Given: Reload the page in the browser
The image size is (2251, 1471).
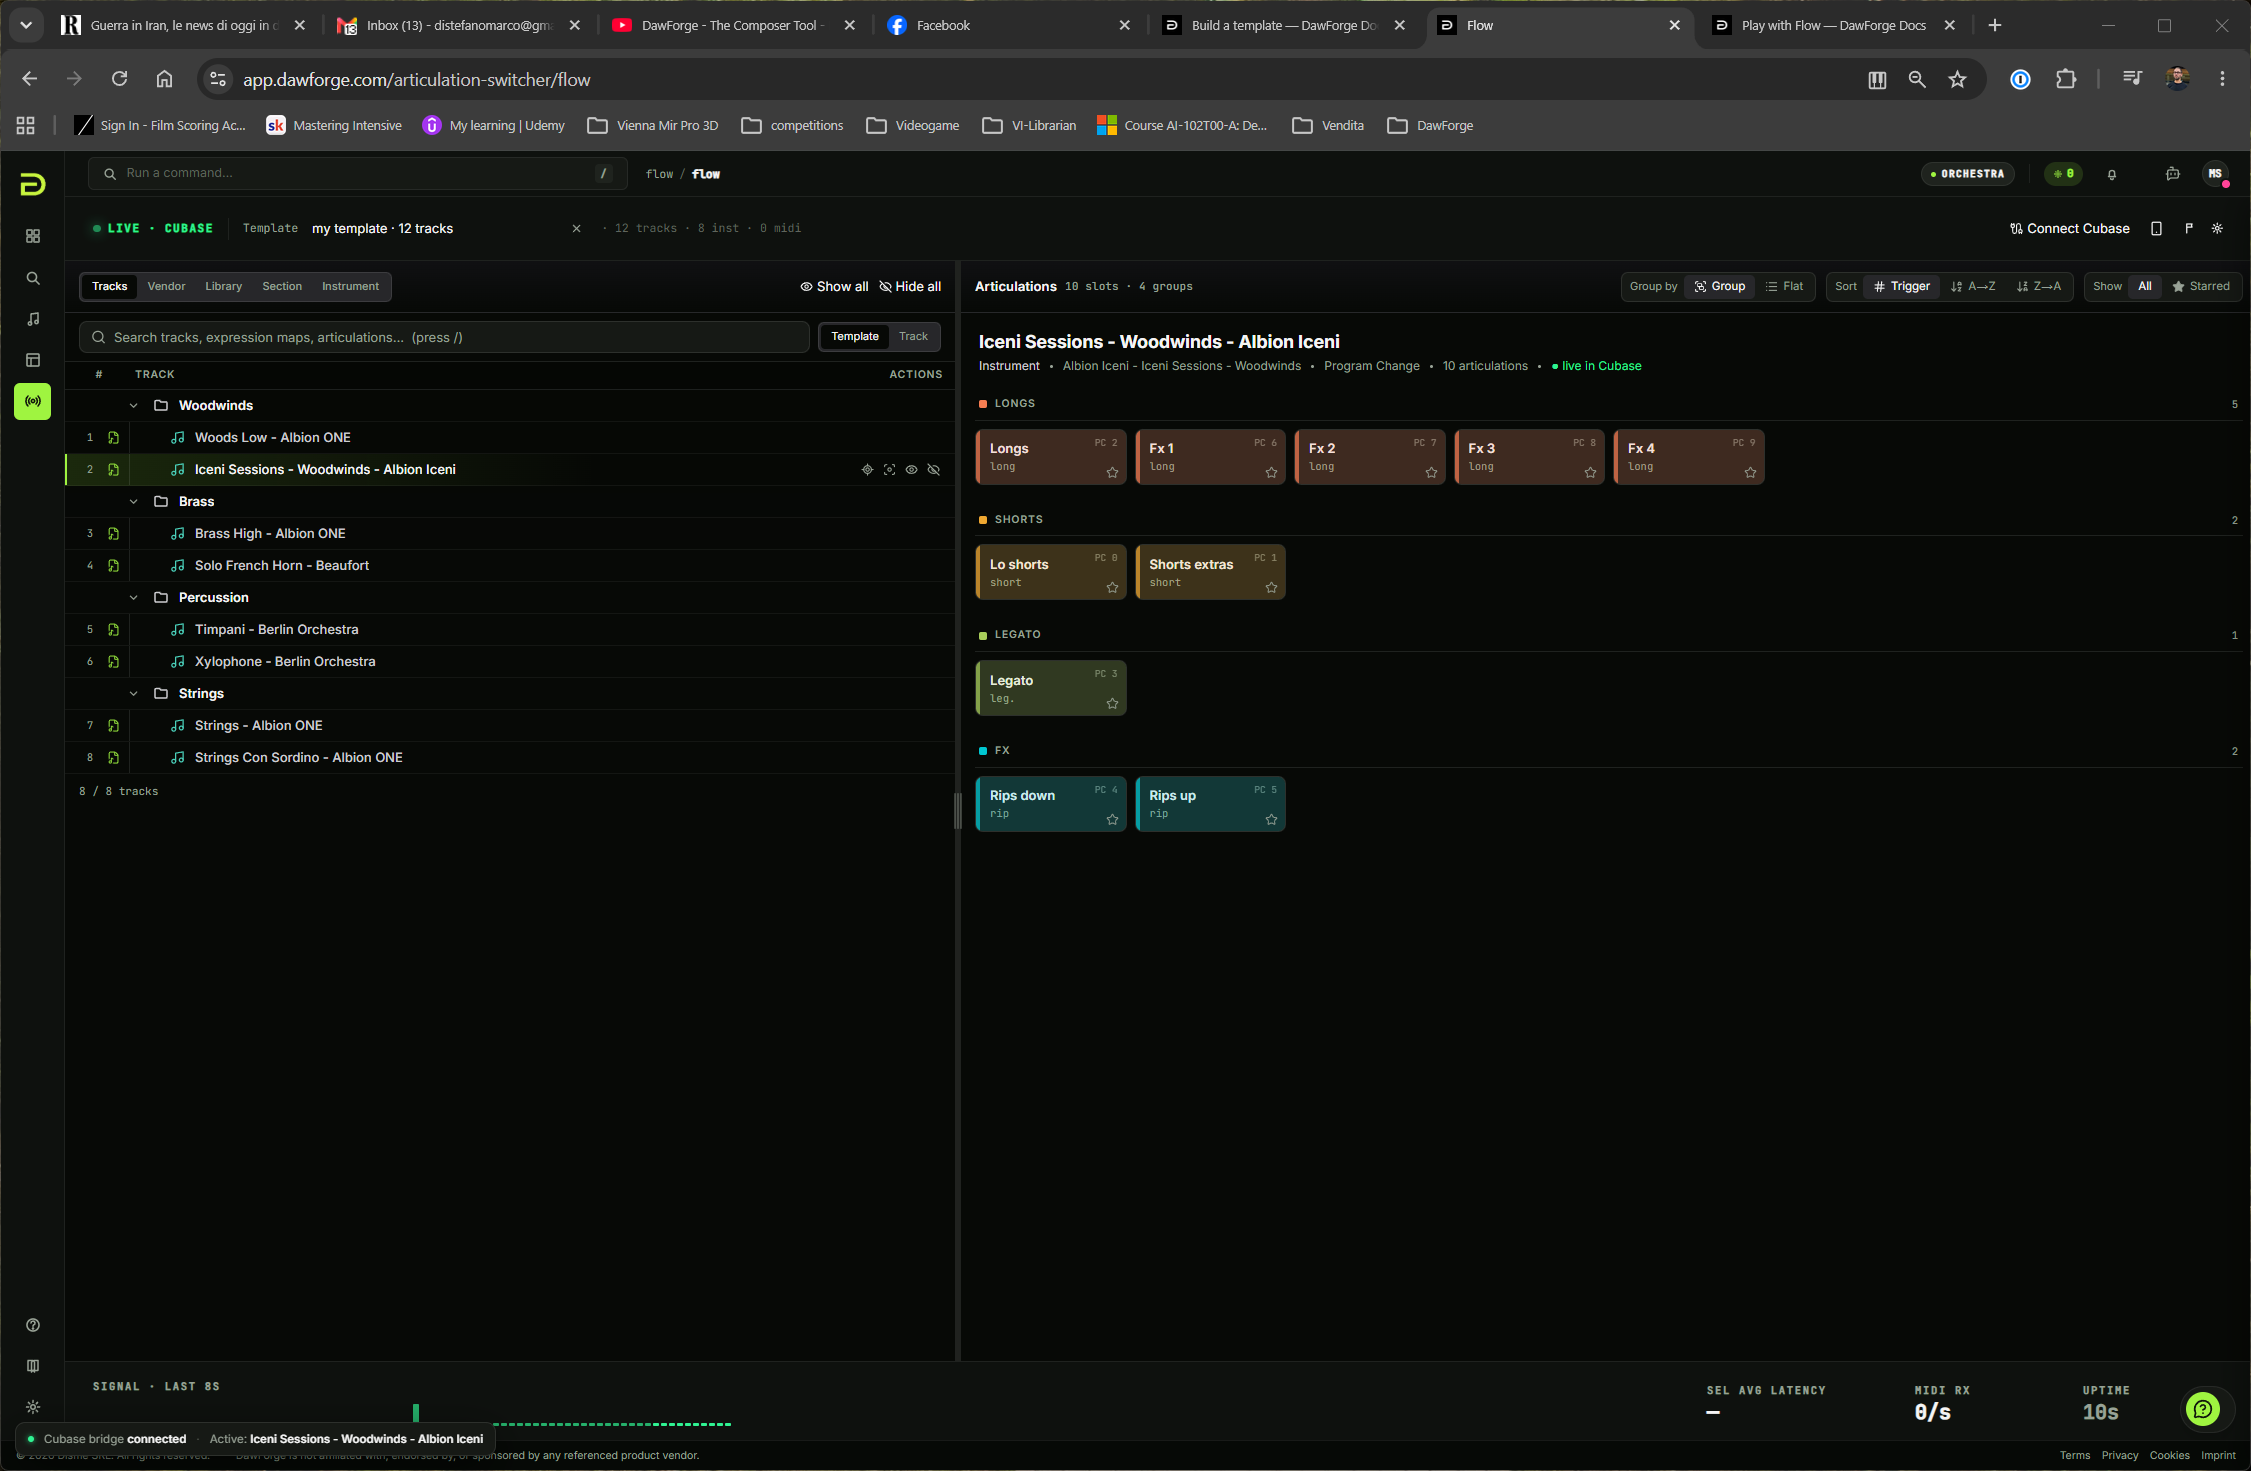Looking at the screenshot, I should tap(119, 79).
